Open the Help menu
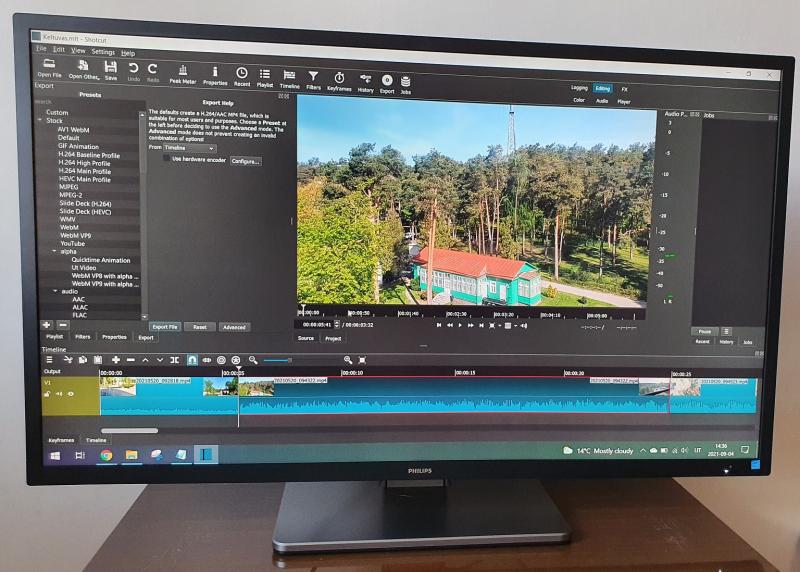 tap(128, 53)
